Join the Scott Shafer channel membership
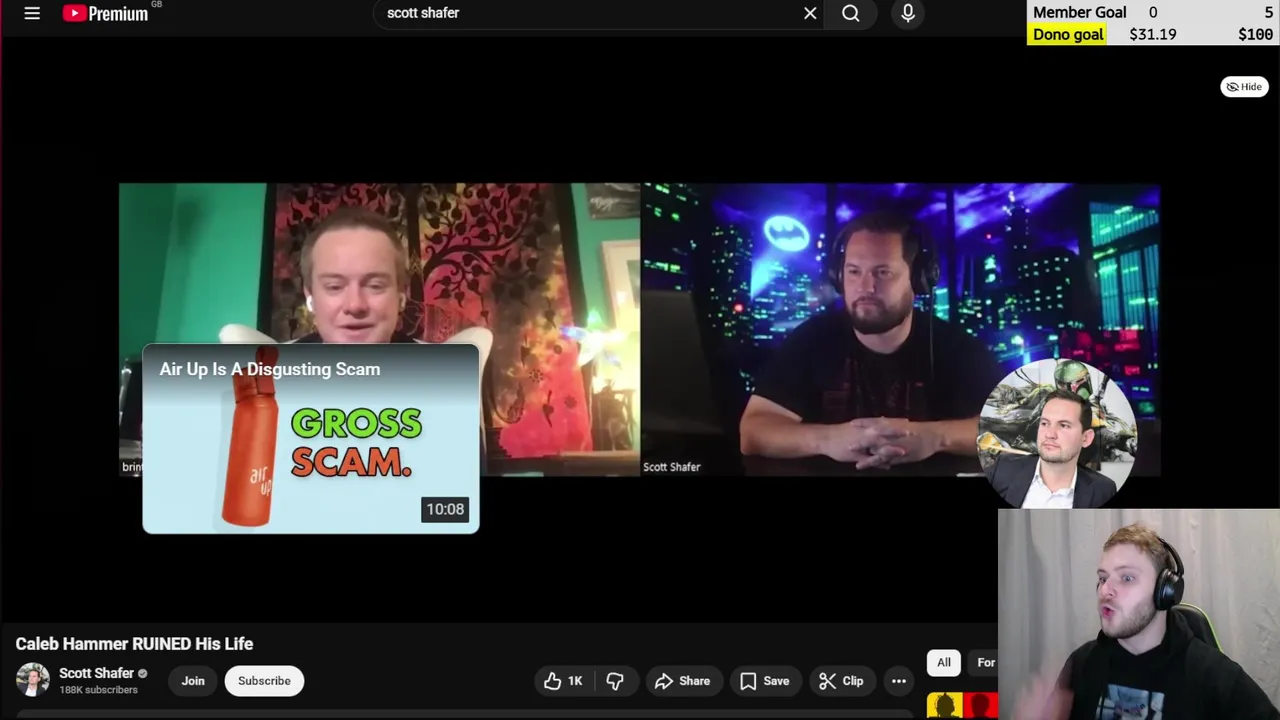This screenshot has height=720, width=1280. (193, 681)
